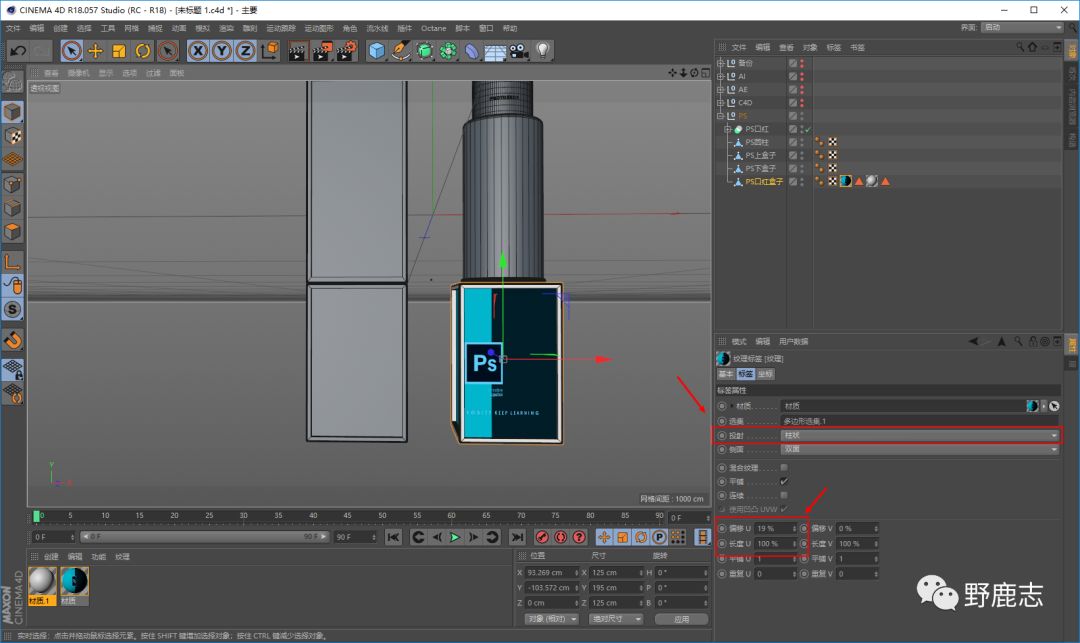Viewport: 1080px width, 643px height.
Task: Click the camera object icon
Action: coord(519,51)
